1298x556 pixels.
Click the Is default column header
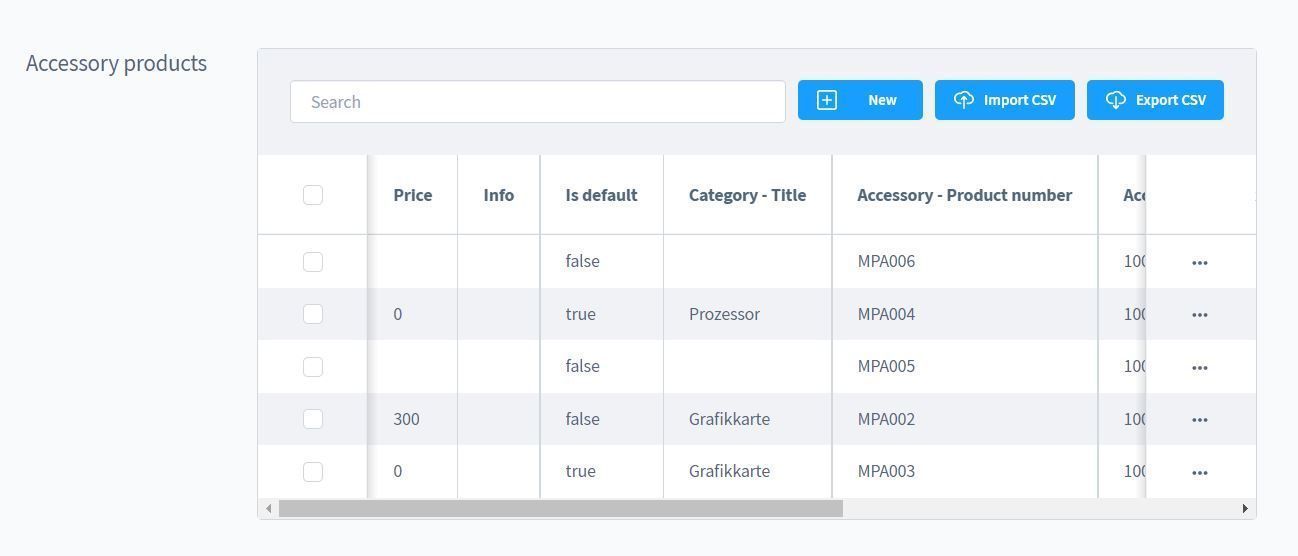pos(600,195)
